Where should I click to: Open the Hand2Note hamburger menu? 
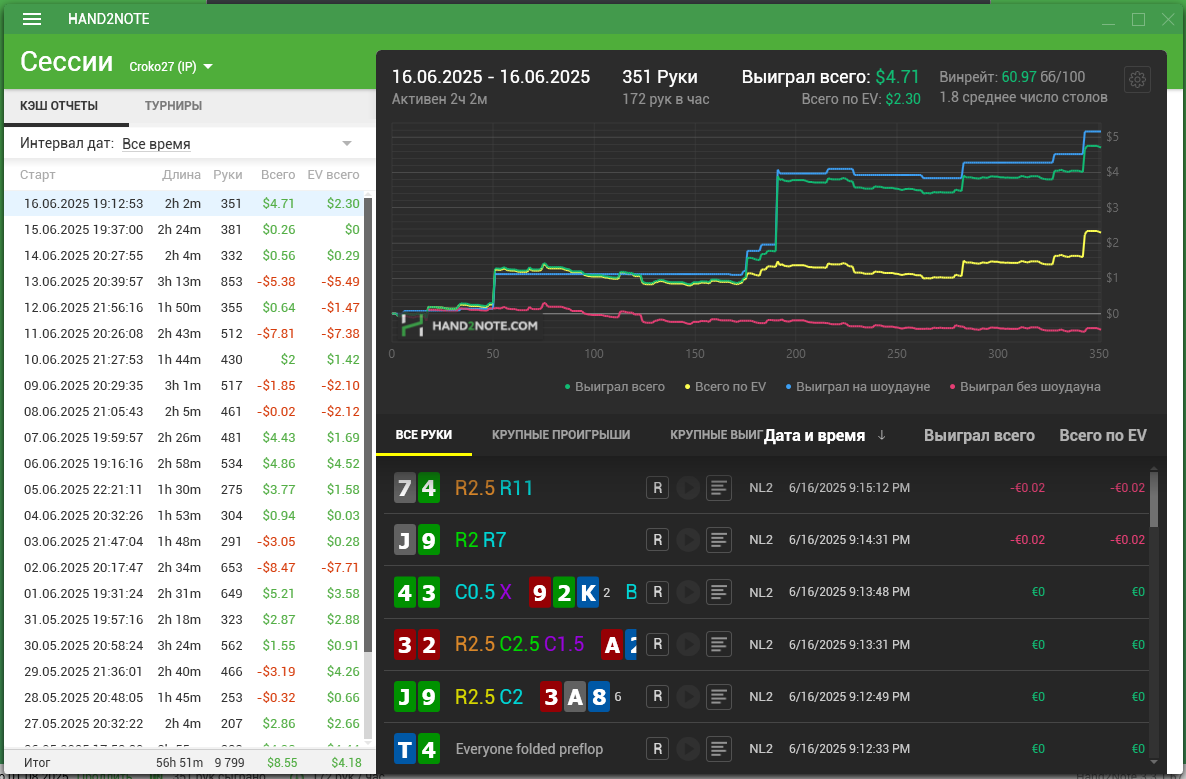point(32,19)
